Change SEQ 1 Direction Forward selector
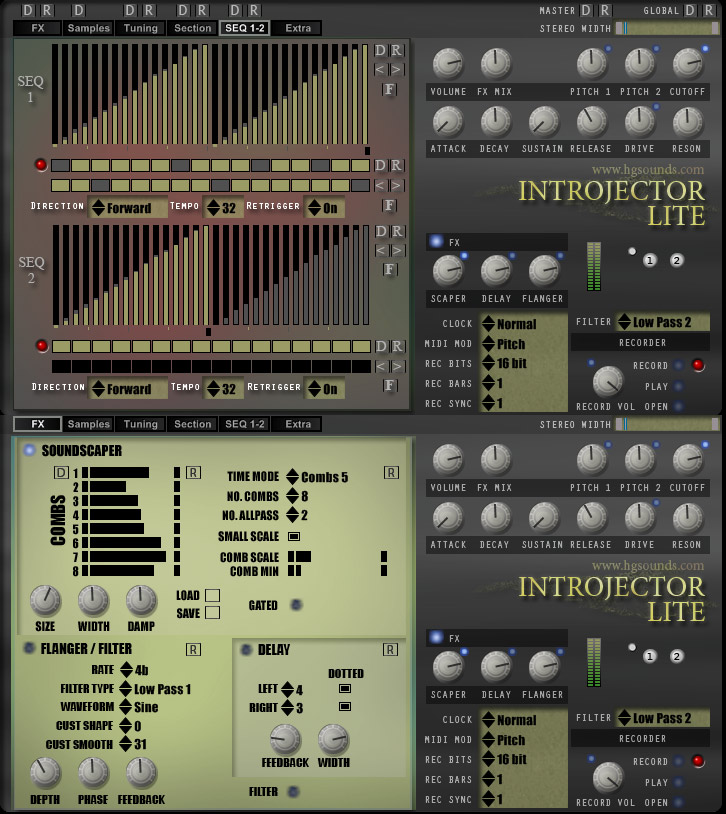The width and height of the screenshot is (726, 814). 128,208
